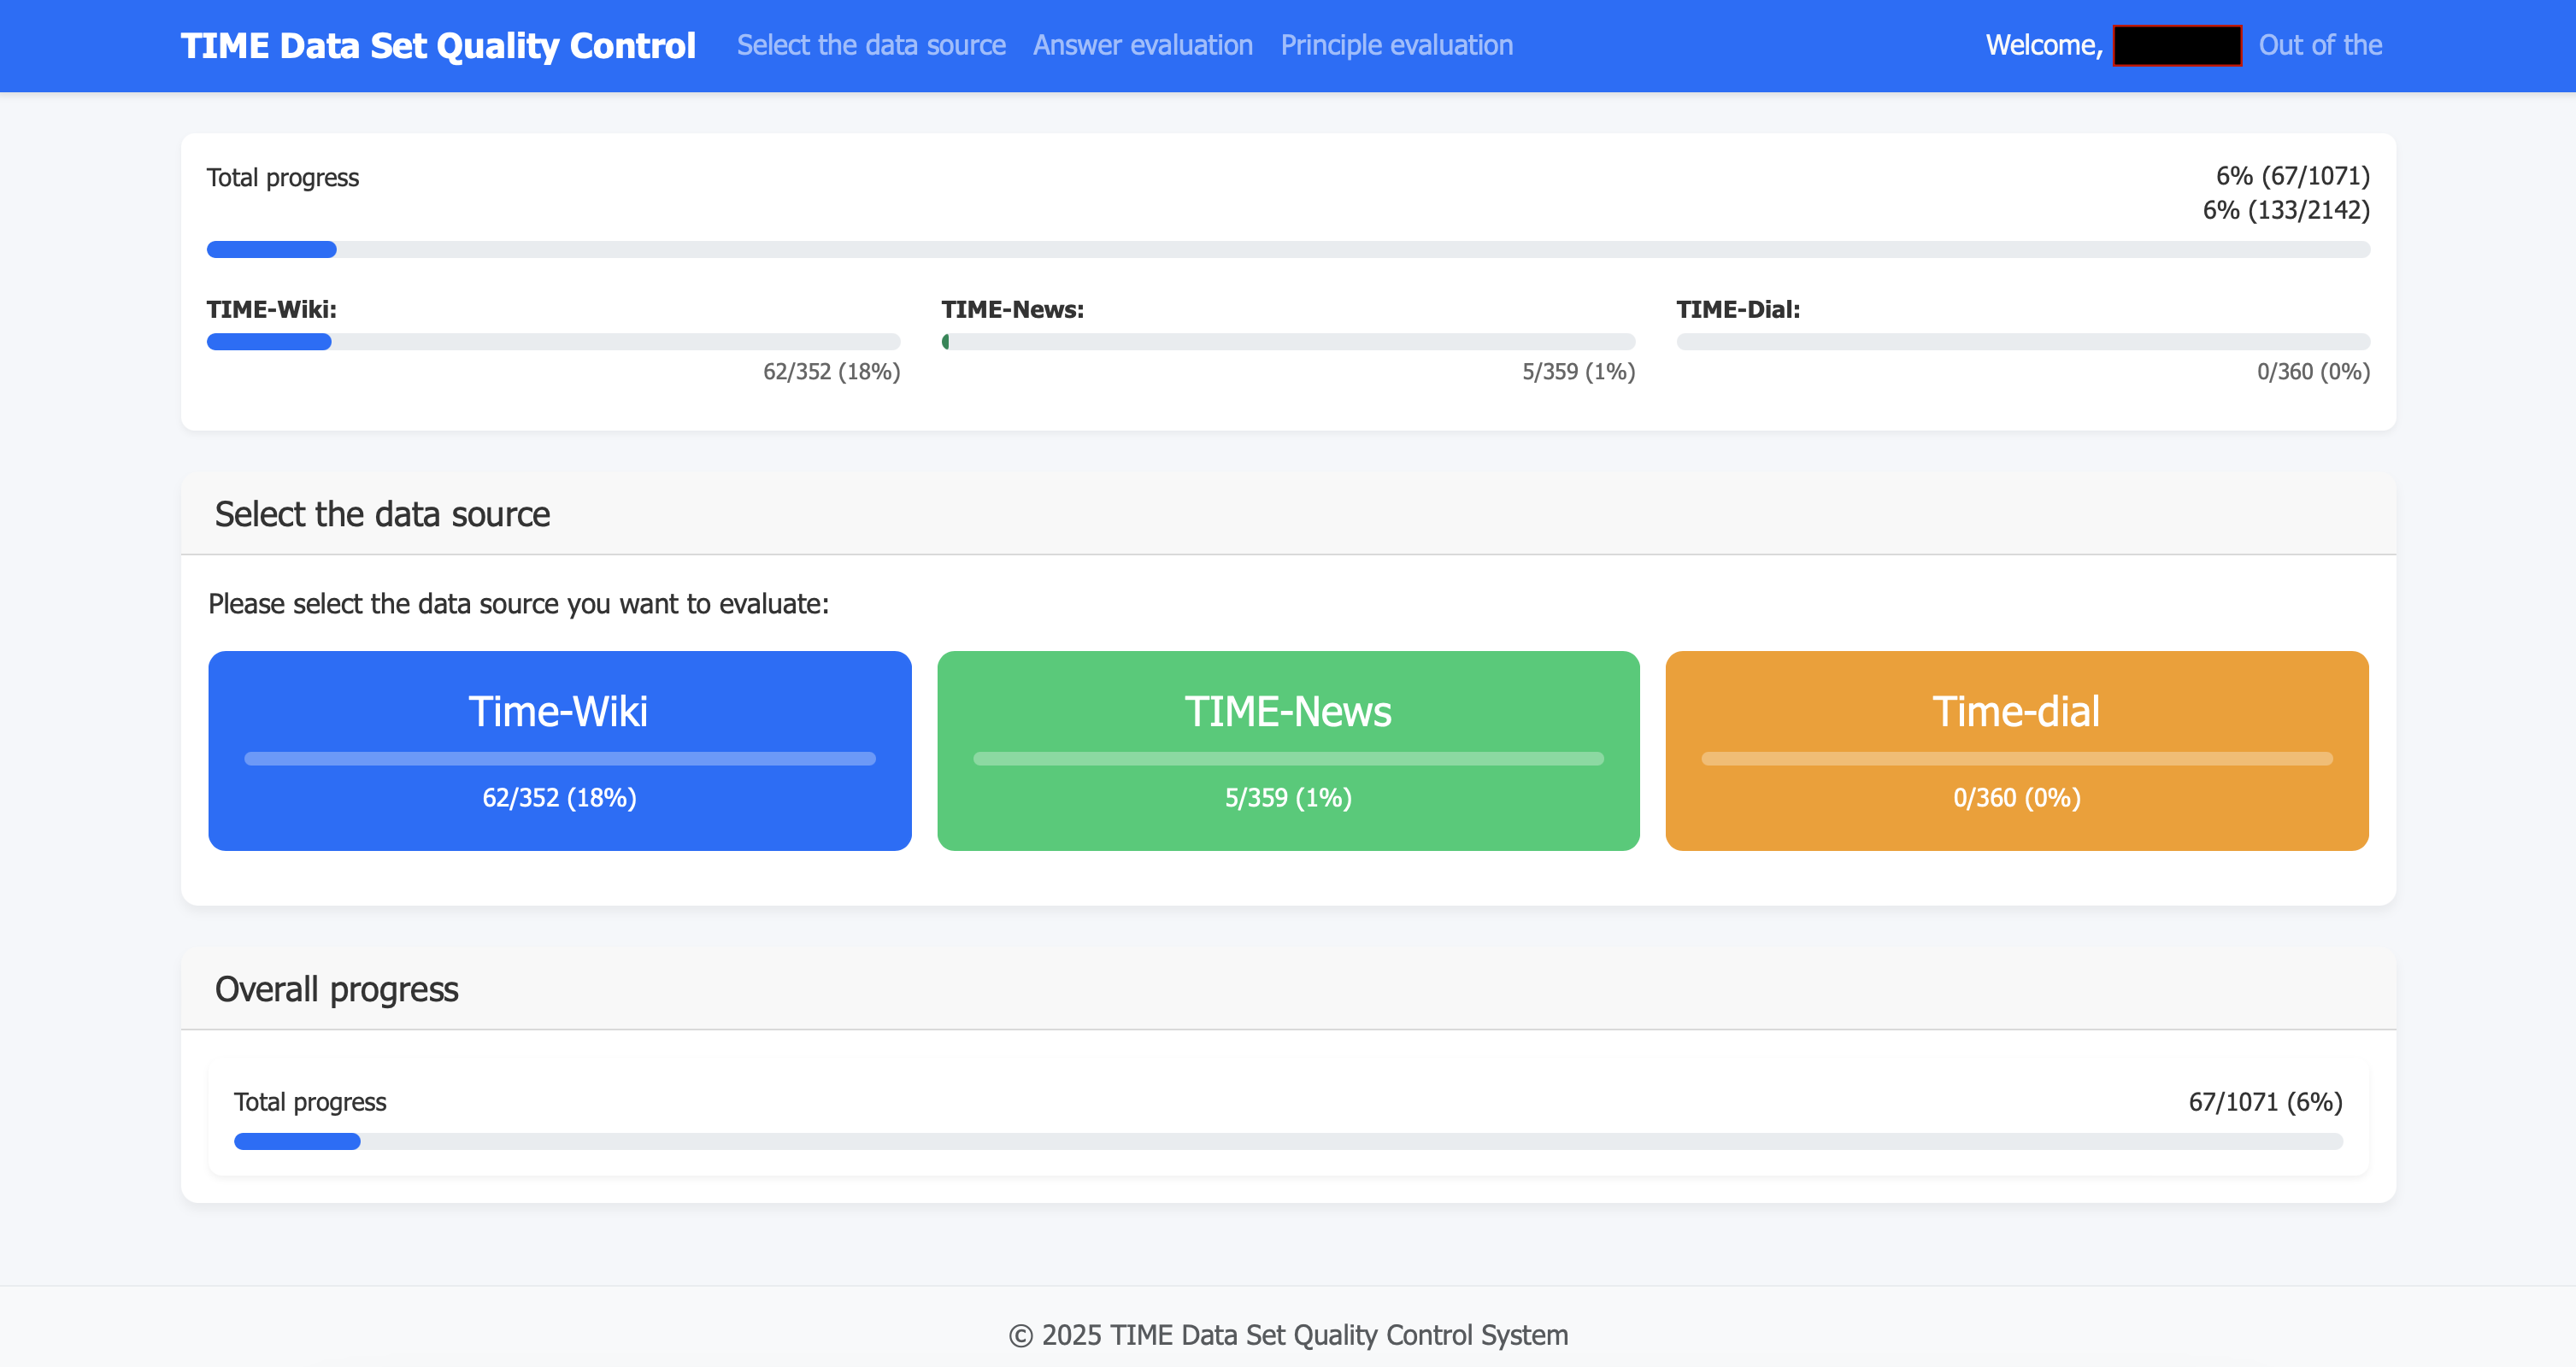
Task: Click the TIME-Dial progress bar
Action: click(2022, 342)
